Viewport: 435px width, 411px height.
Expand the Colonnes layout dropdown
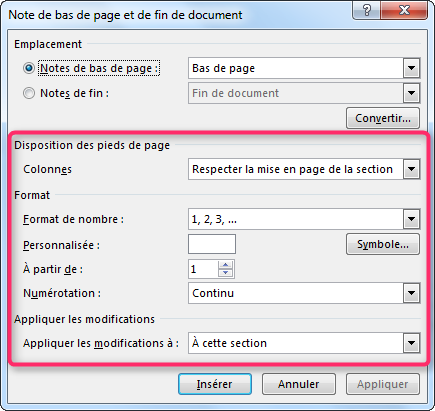point(411,169)
